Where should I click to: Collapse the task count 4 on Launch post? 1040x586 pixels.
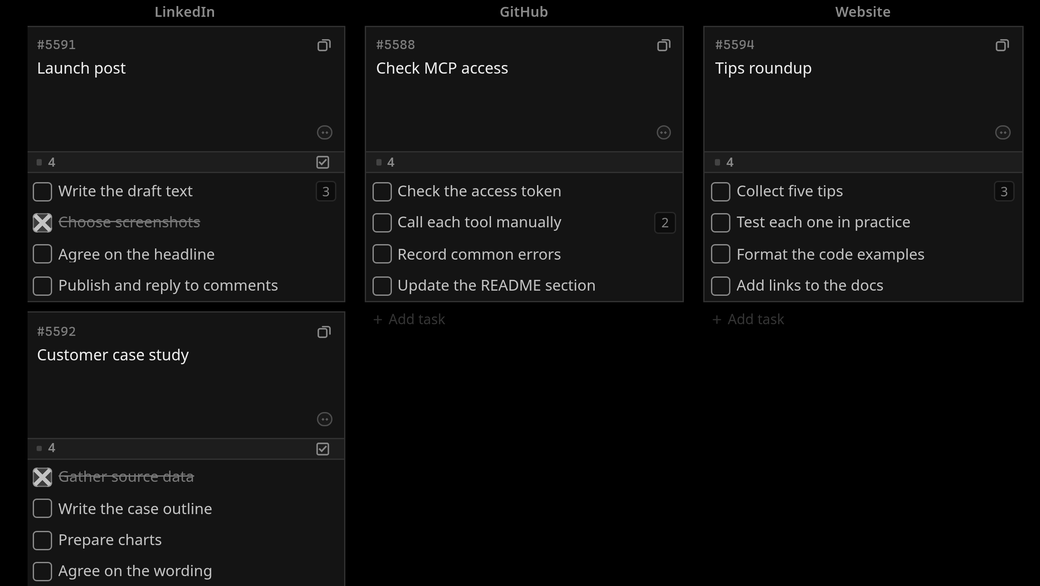pos(46,162)
